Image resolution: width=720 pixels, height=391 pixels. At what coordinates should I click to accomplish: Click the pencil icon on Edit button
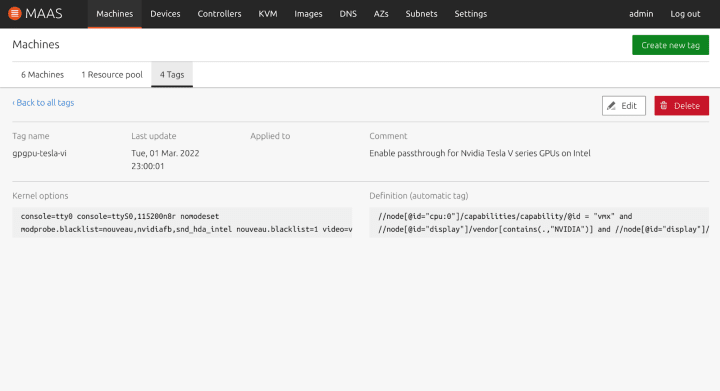(x=611, y=106)
